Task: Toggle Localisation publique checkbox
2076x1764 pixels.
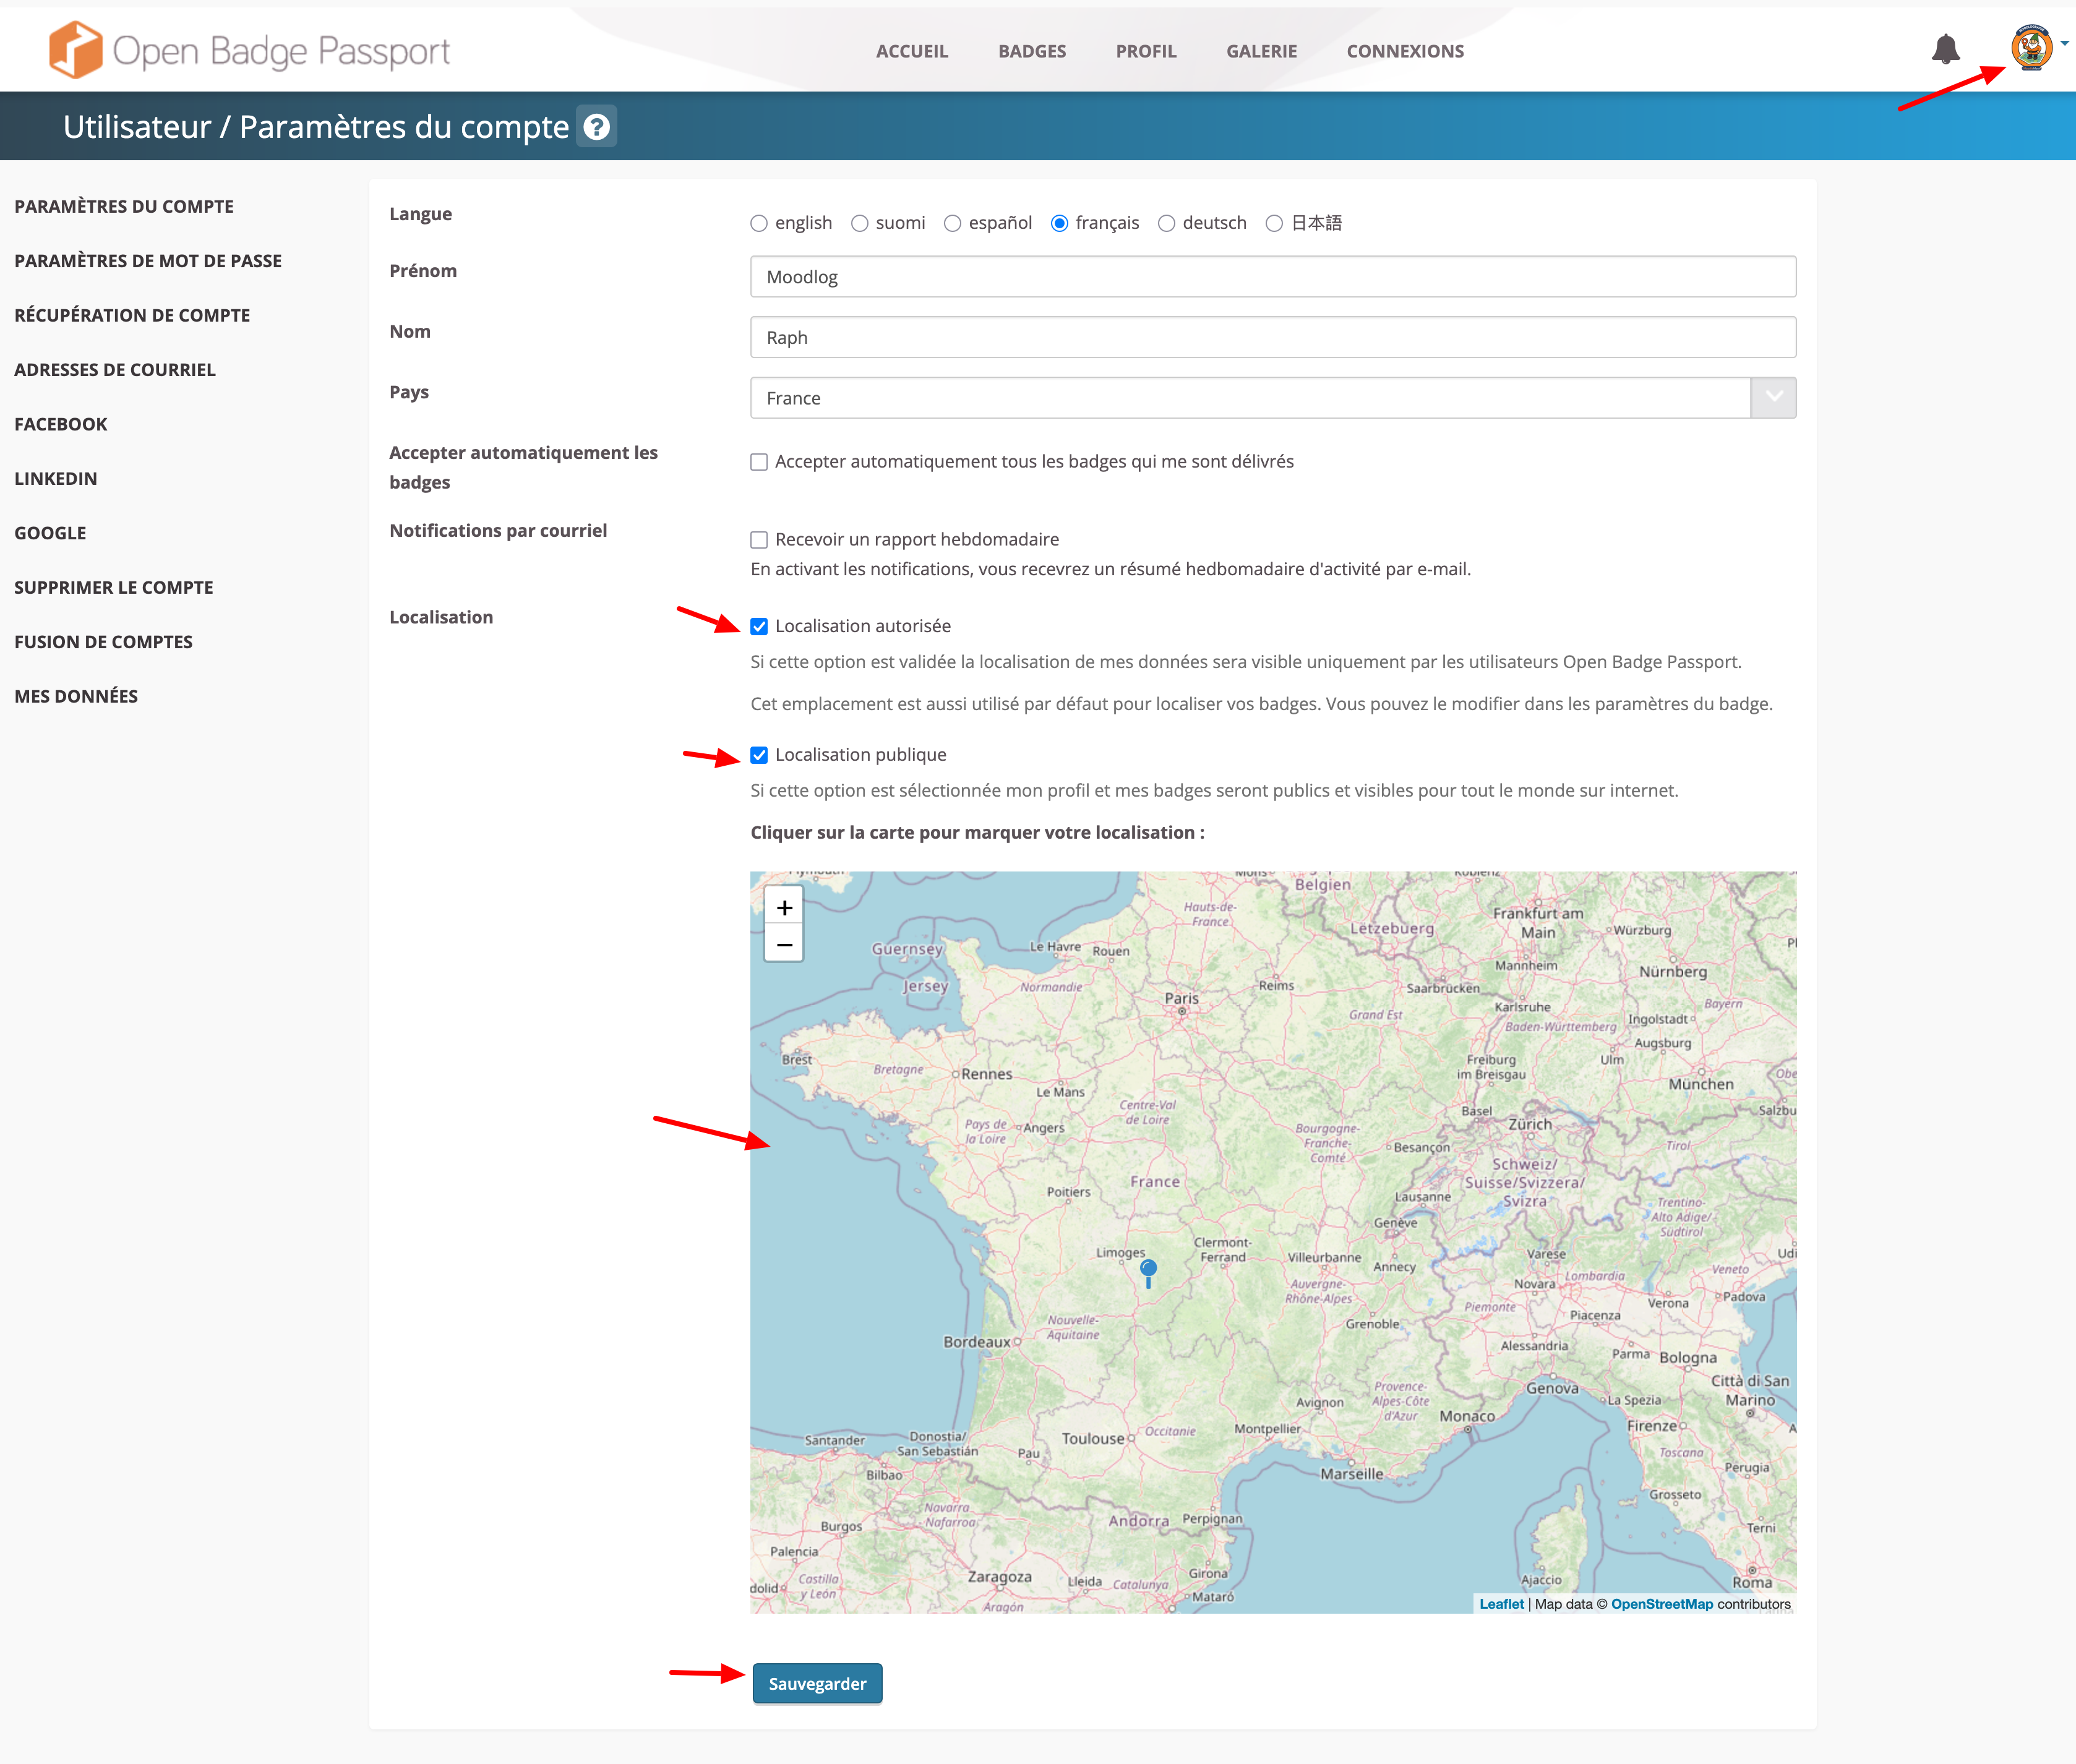Action: click(759, 755)
